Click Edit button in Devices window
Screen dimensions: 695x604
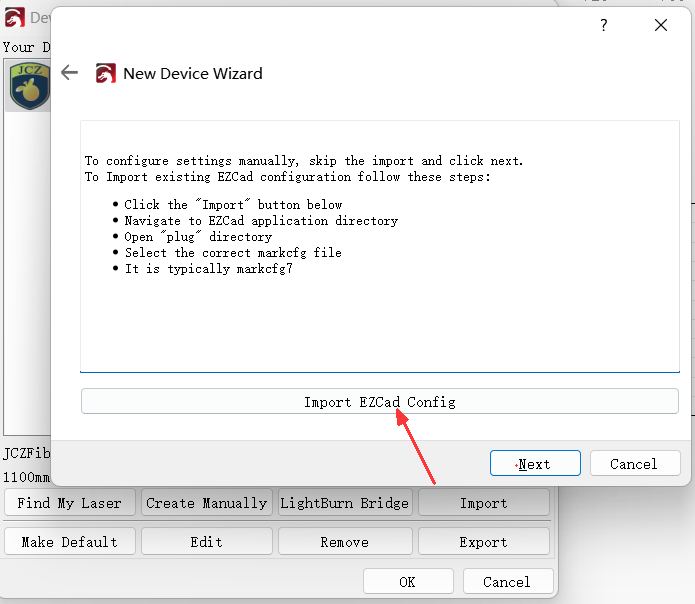pyautogui.click(x=207, y=541)
